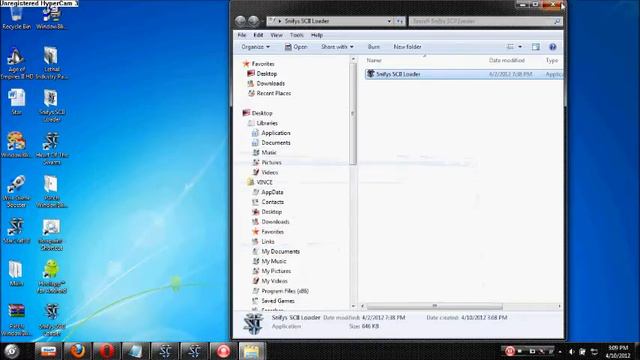Select the Main folder desktop icon

click(x=16, y=273)
